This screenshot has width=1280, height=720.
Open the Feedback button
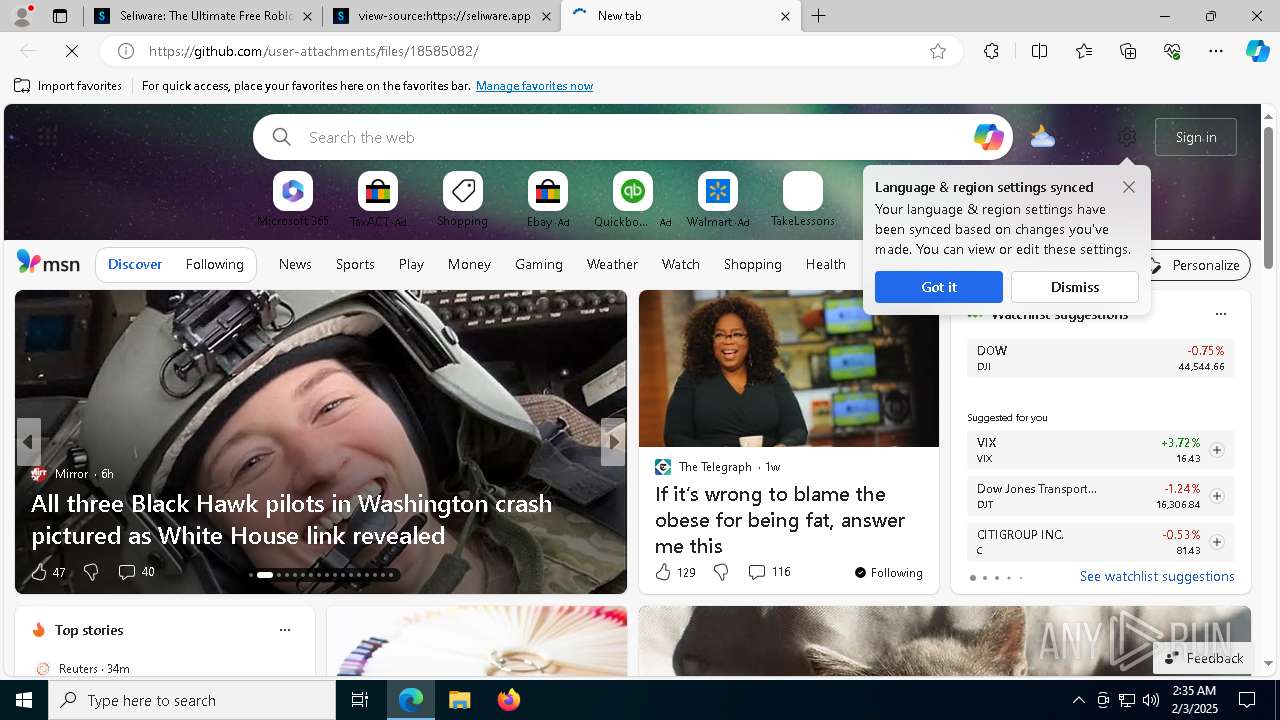[1204, 658]
